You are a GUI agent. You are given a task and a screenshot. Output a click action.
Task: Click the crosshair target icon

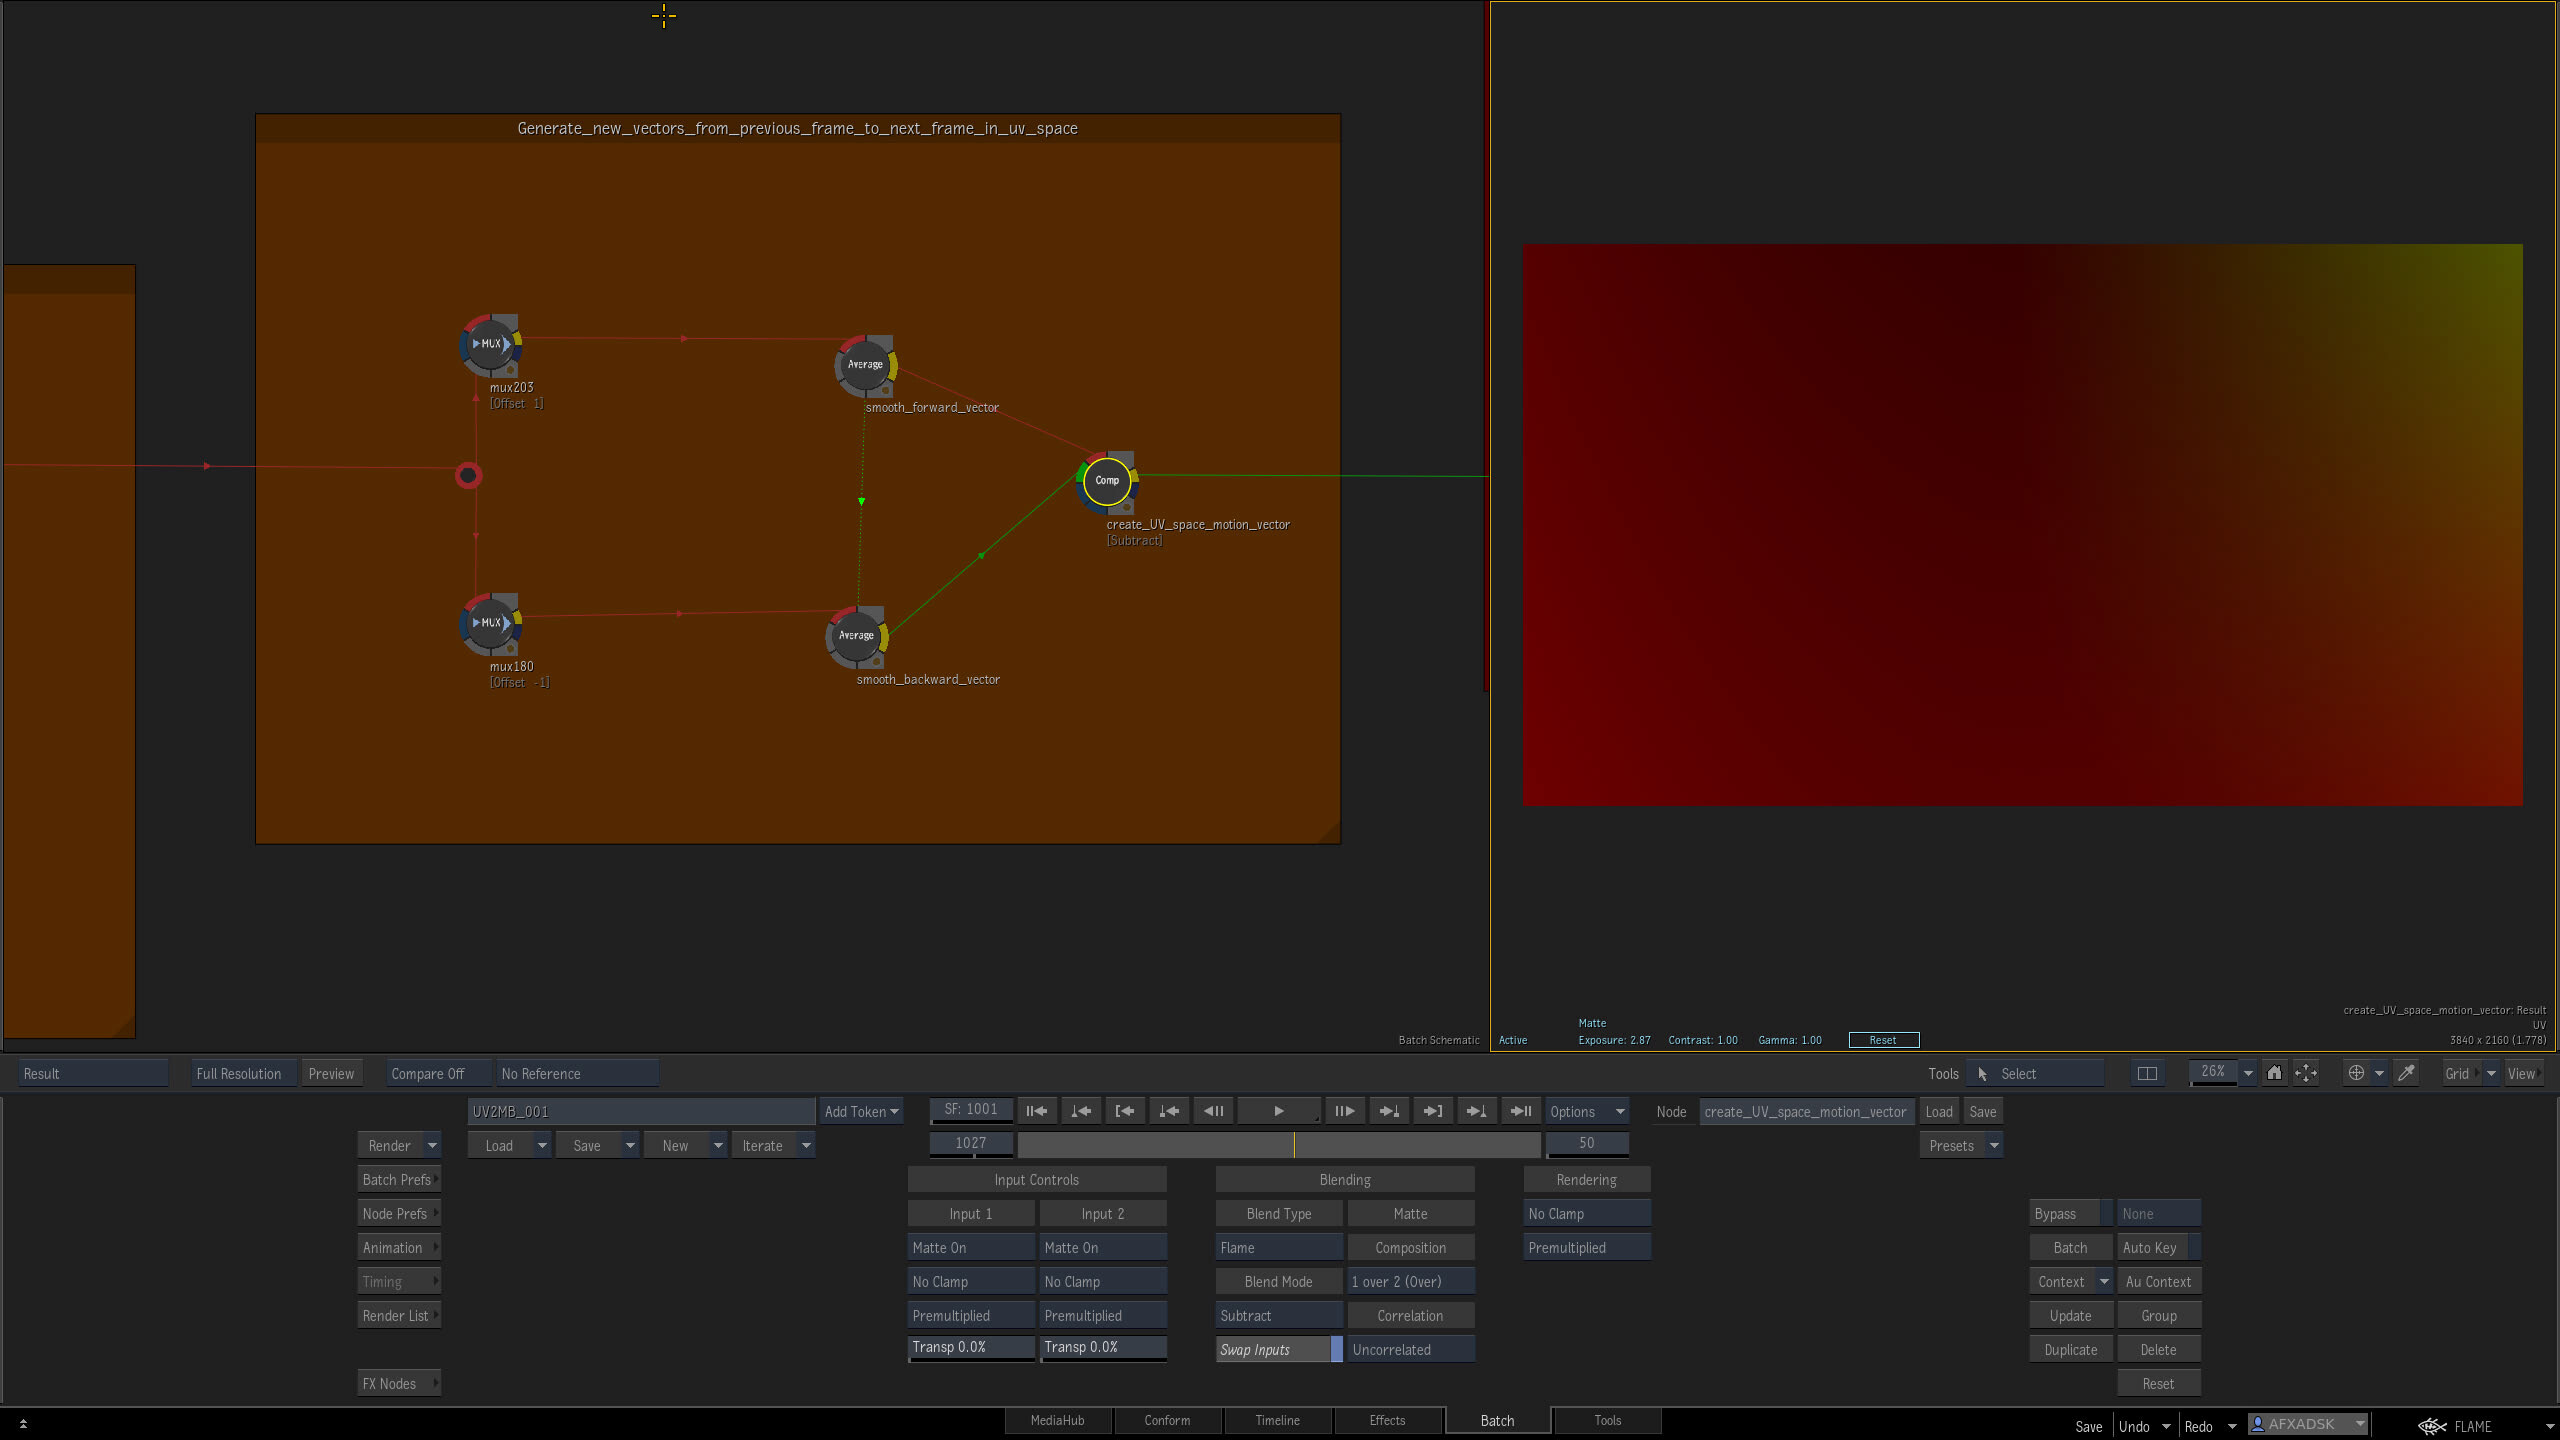click(2356, 1073)
